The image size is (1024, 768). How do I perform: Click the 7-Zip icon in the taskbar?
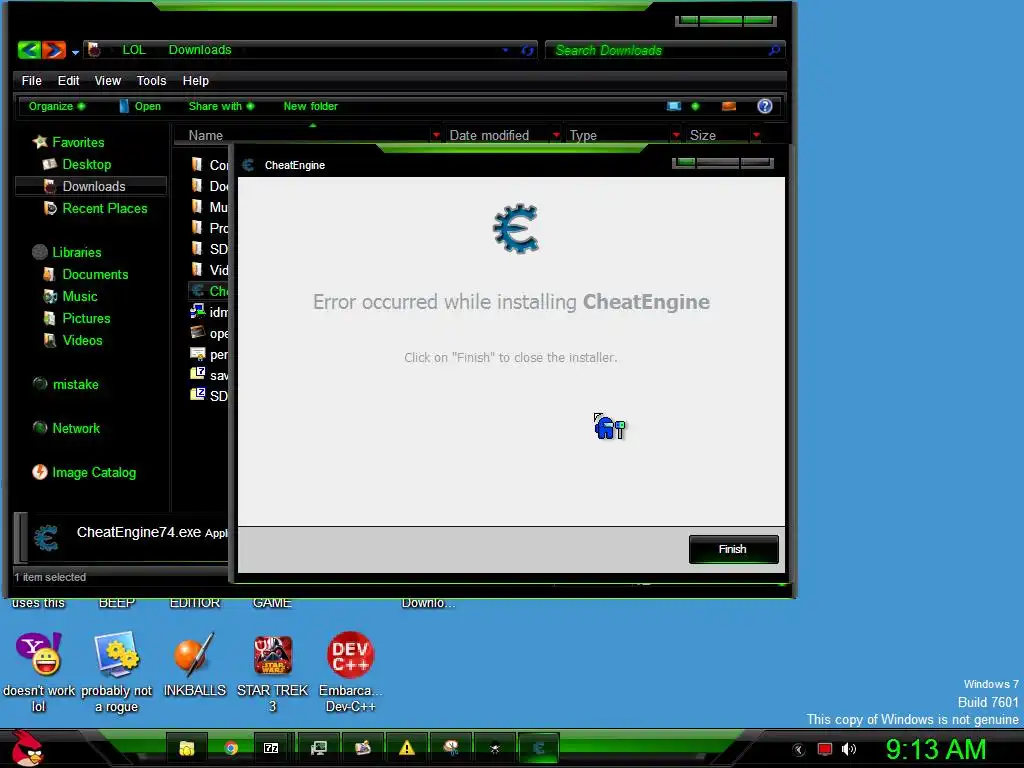[271, 748]
